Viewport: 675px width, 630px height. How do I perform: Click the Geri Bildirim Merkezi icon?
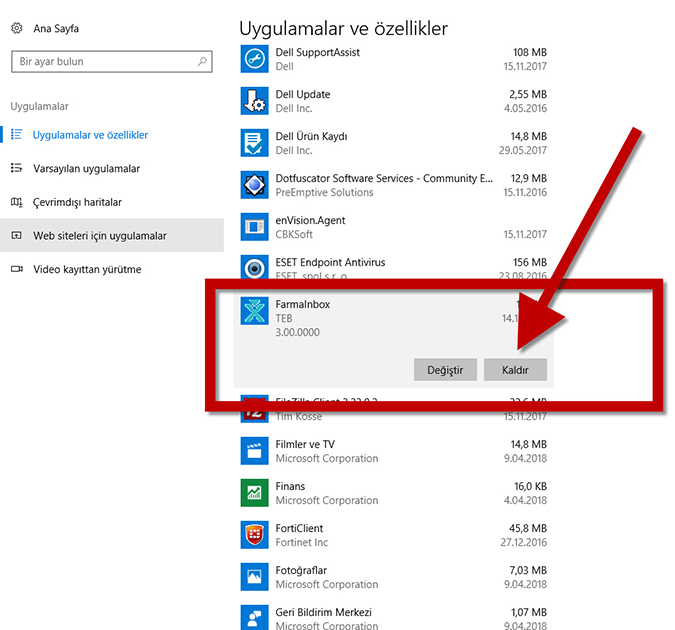click(254, 618)
